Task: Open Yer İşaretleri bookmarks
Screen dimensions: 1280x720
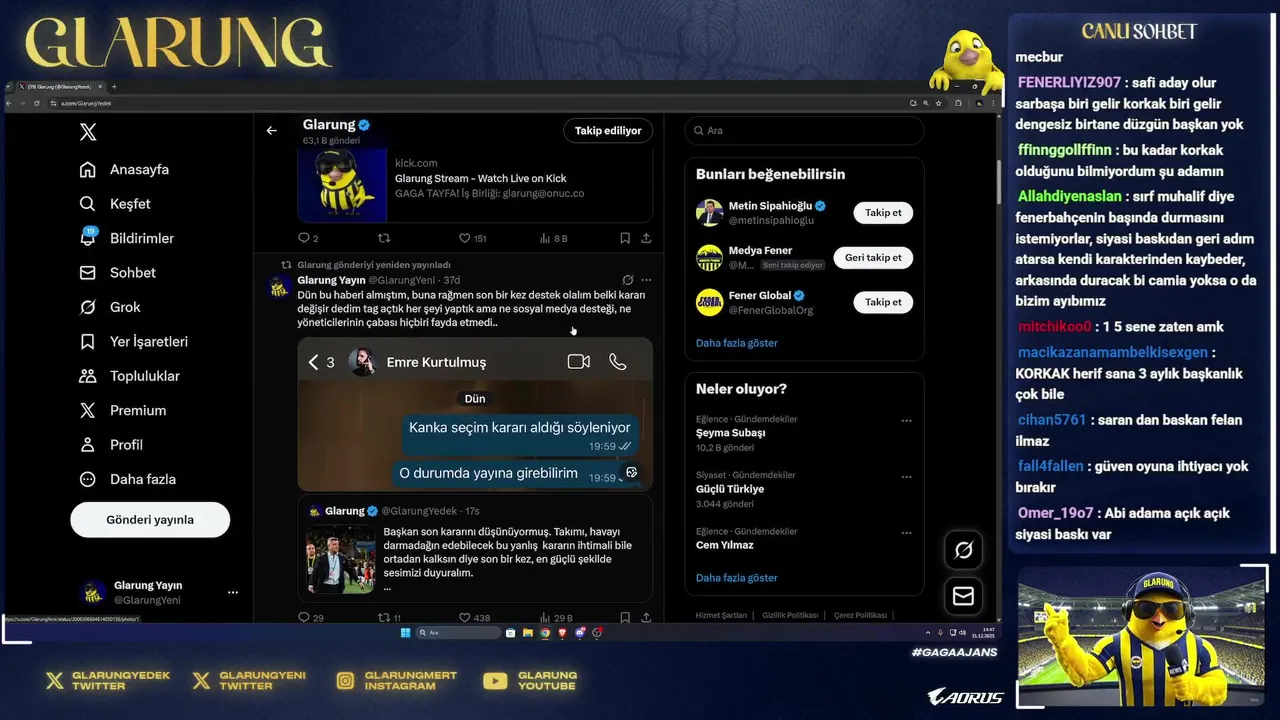Action: click(133, 341)
